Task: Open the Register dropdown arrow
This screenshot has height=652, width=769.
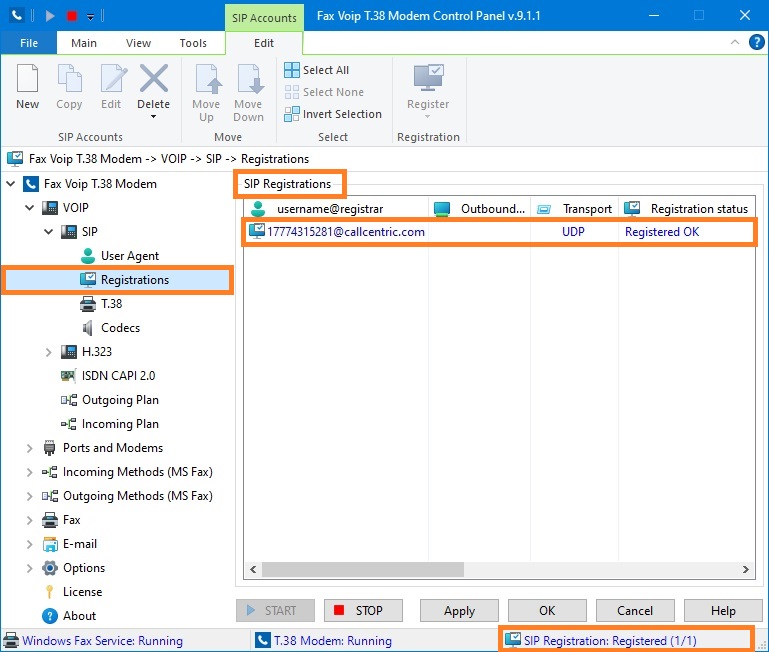Action: (x=427, y=117)
